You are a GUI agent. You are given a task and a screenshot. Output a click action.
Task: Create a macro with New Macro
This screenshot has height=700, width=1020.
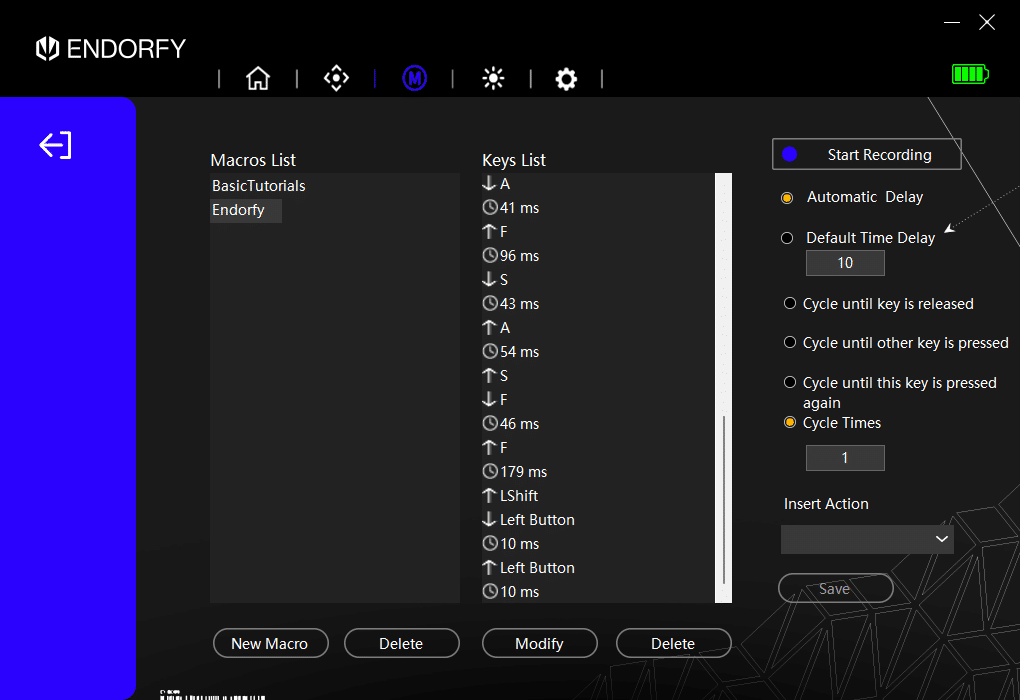tap(269, 644)
